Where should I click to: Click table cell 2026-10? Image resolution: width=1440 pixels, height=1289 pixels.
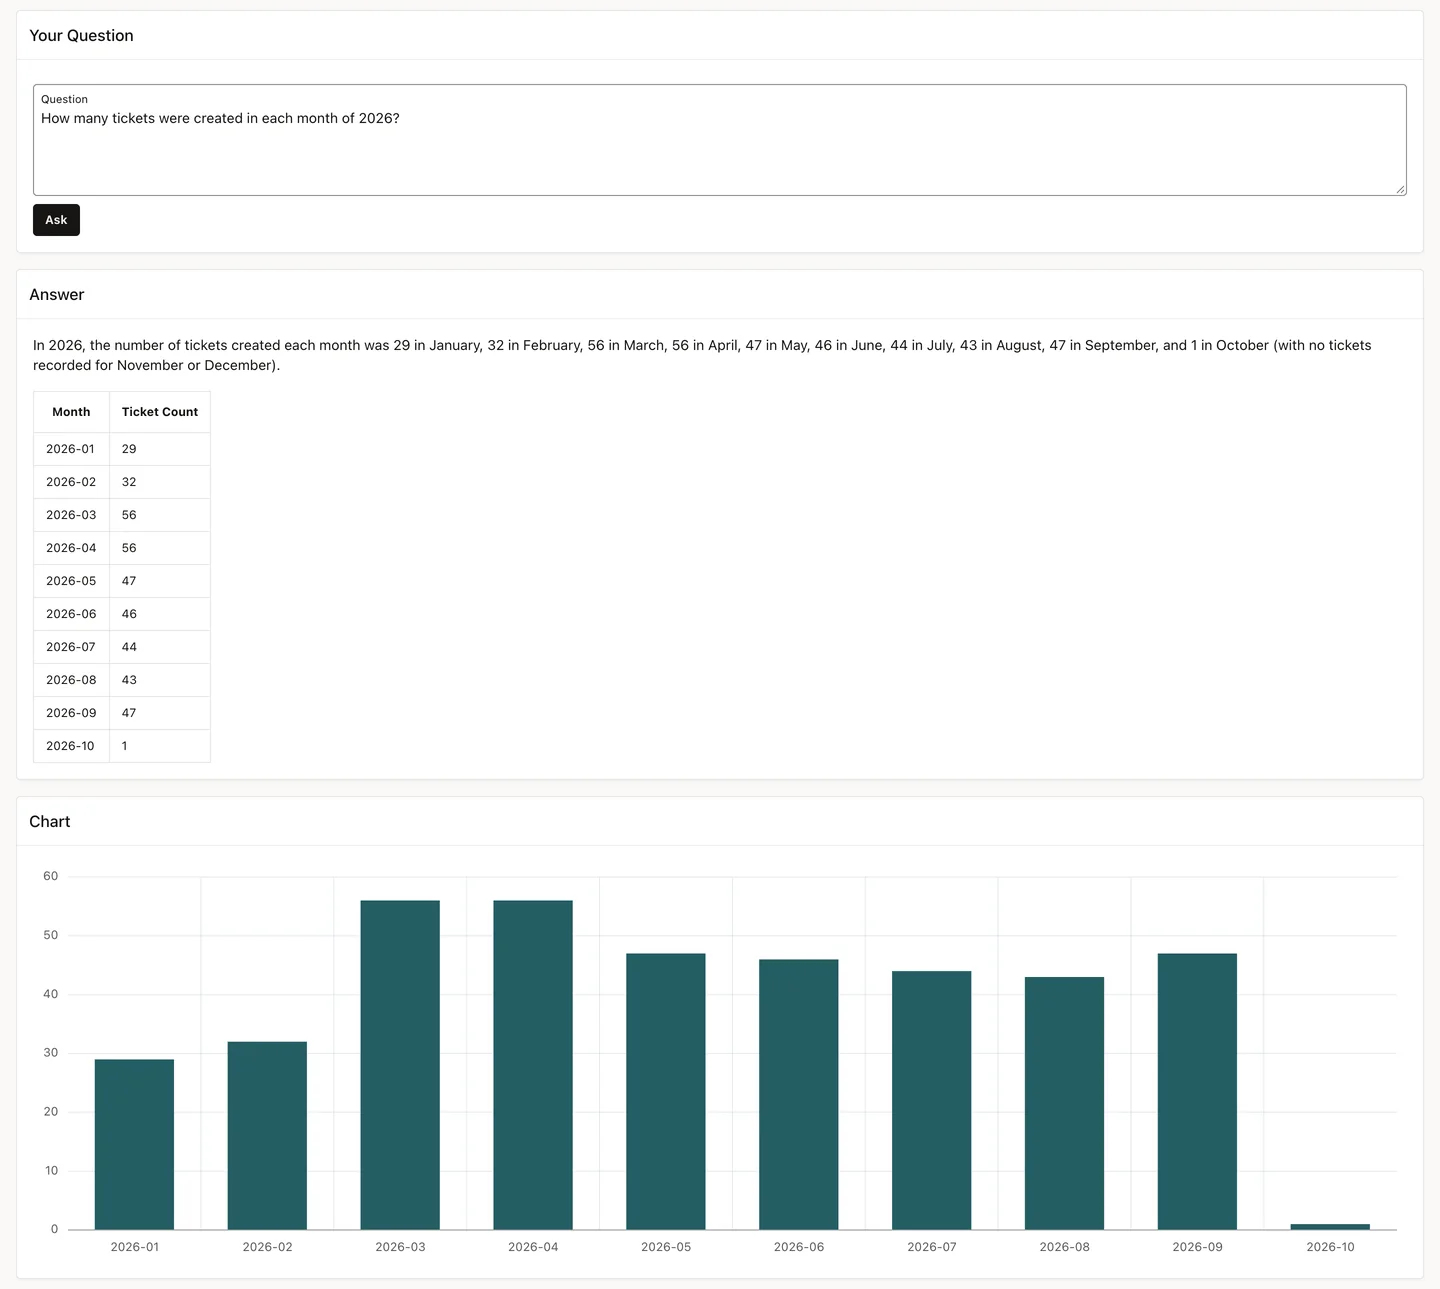click(71, 746)
